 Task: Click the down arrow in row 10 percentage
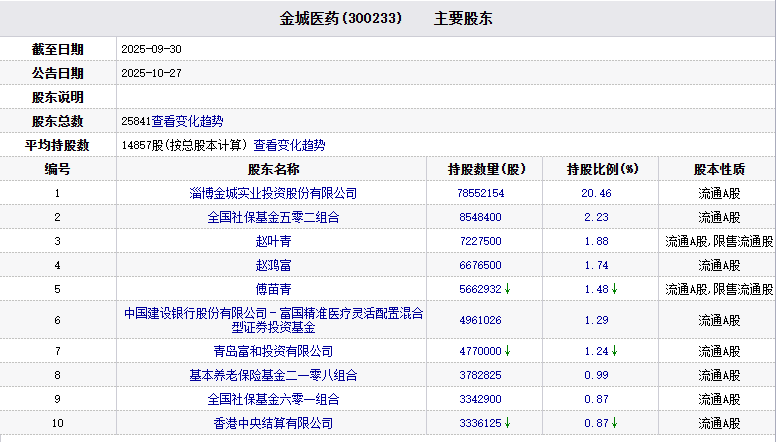pos(613,423)
